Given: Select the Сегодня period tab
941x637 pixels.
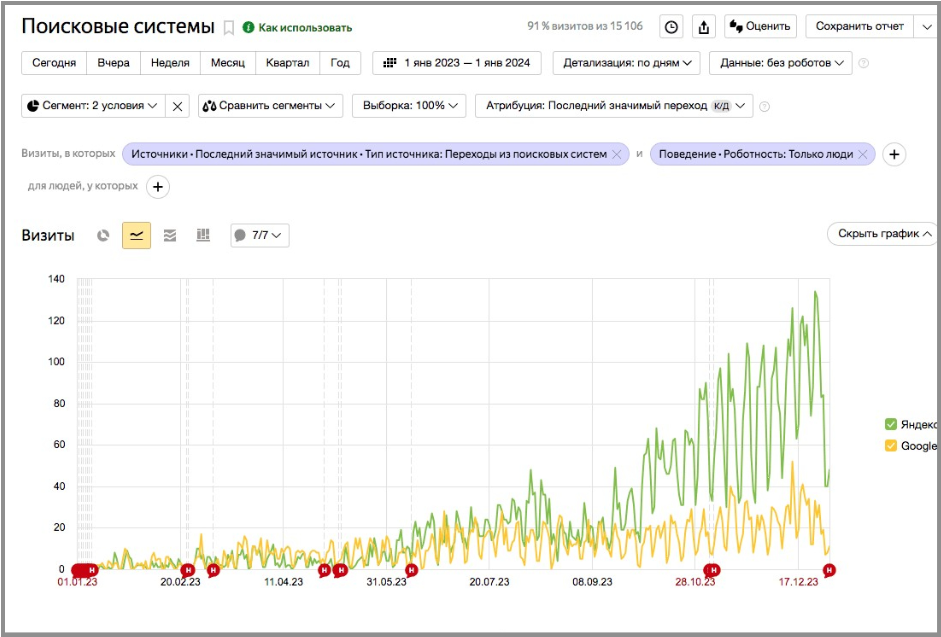Looking at the screenshot, I should coord(54,63).
